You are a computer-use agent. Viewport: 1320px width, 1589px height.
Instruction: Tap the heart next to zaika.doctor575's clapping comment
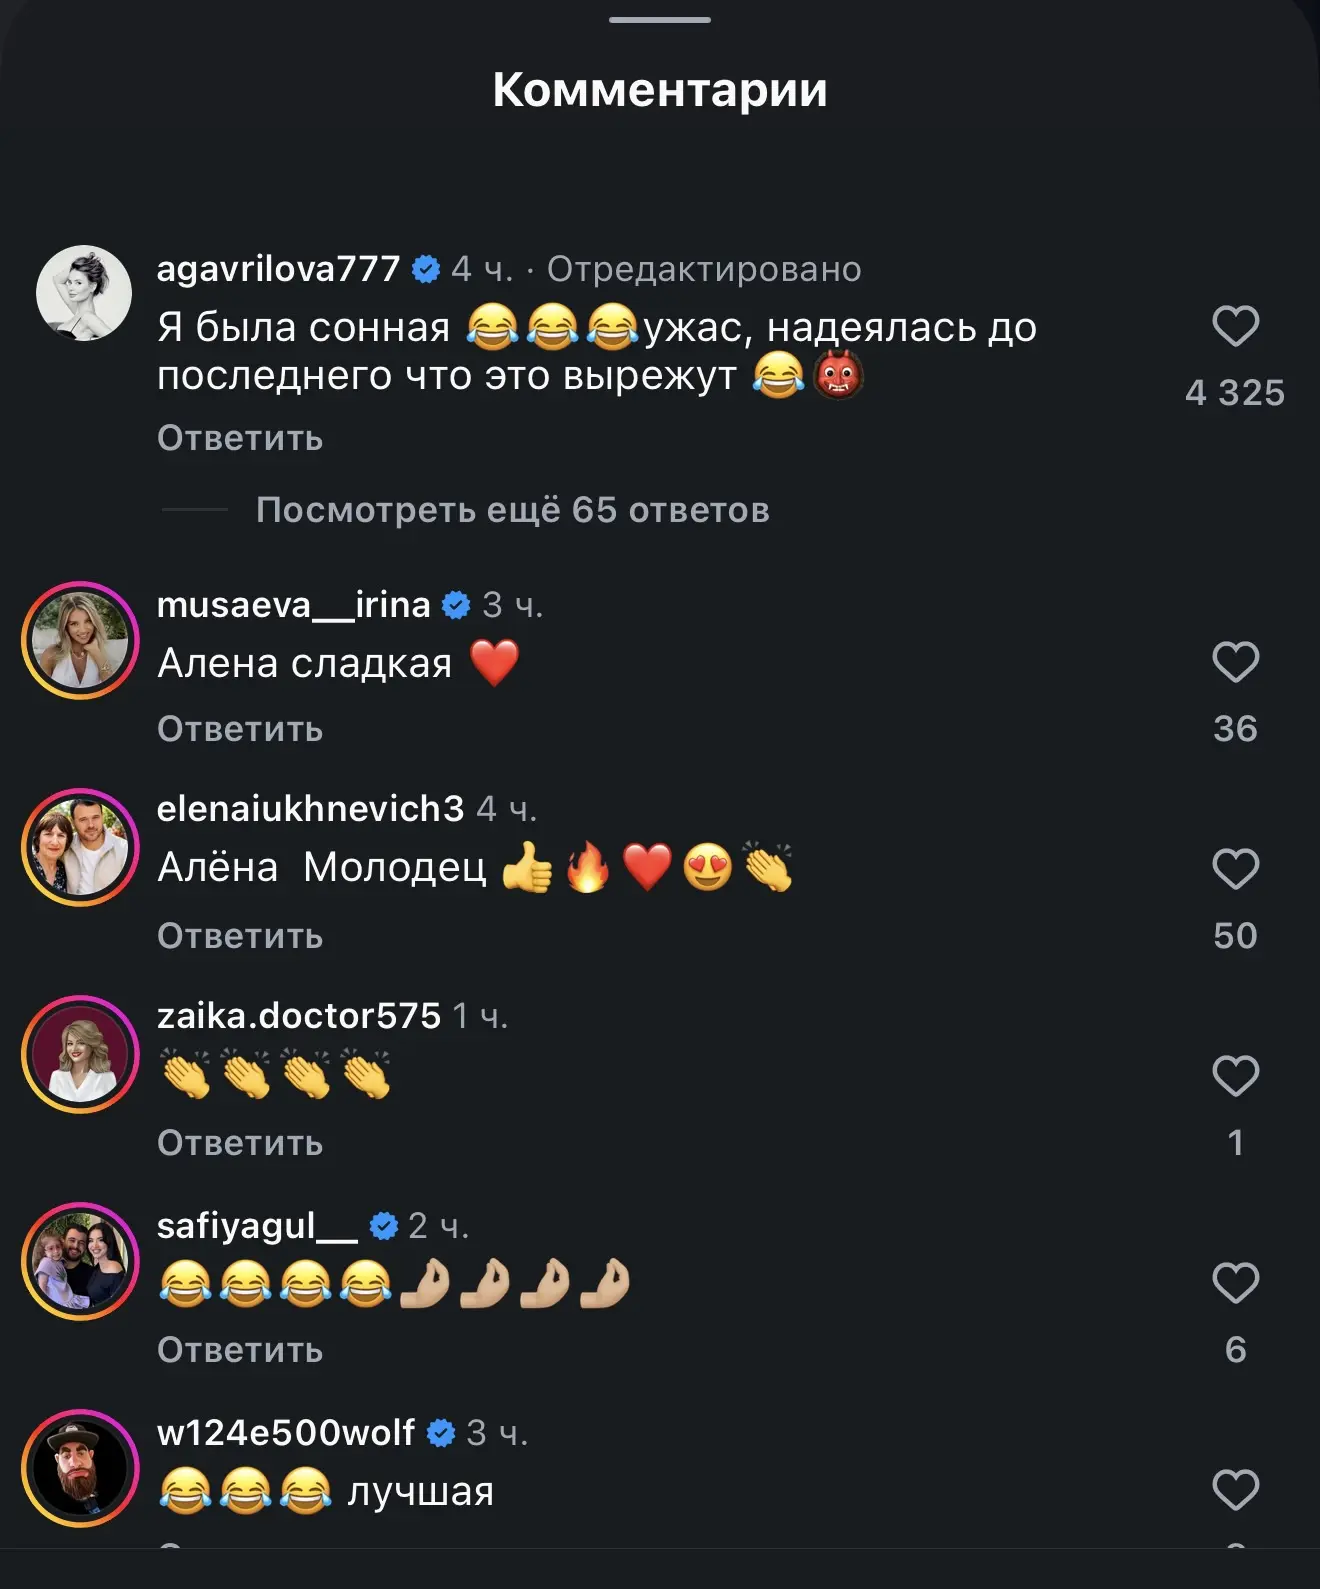[x=1235, y=1076]
